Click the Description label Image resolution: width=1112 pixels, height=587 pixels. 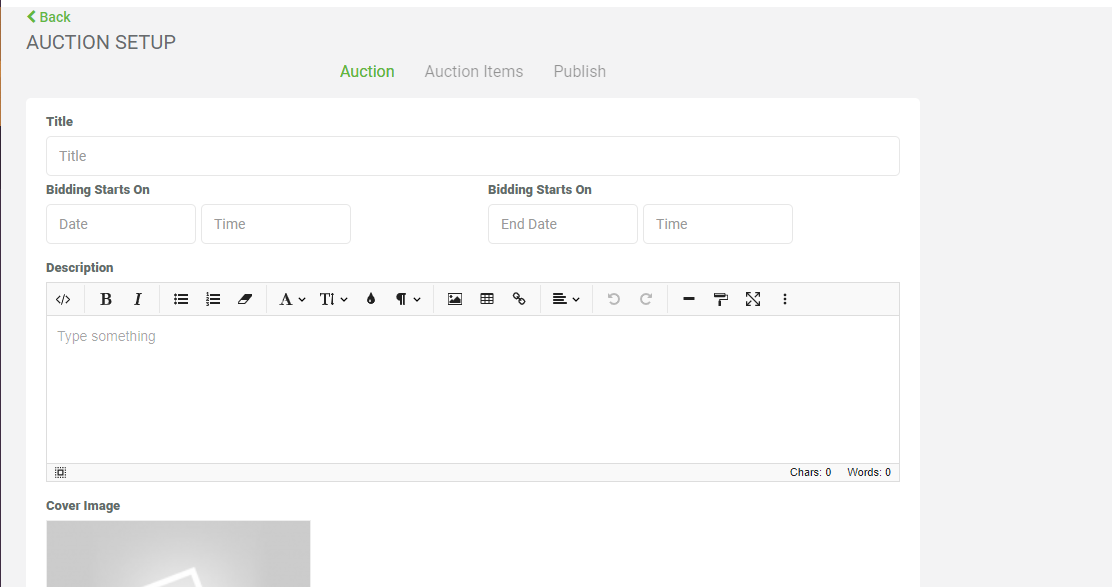pyautogui.click(x=79, y=268)
